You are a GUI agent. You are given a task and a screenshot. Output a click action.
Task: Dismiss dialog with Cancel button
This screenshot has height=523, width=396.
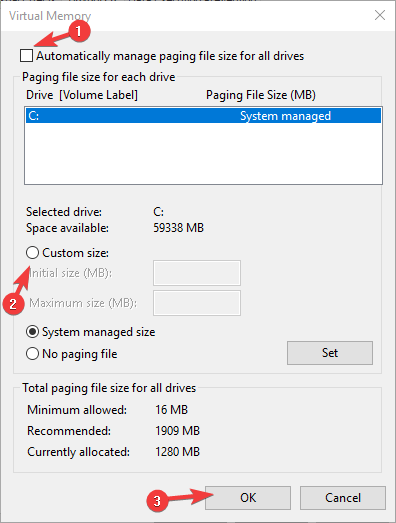coord(343,498)
